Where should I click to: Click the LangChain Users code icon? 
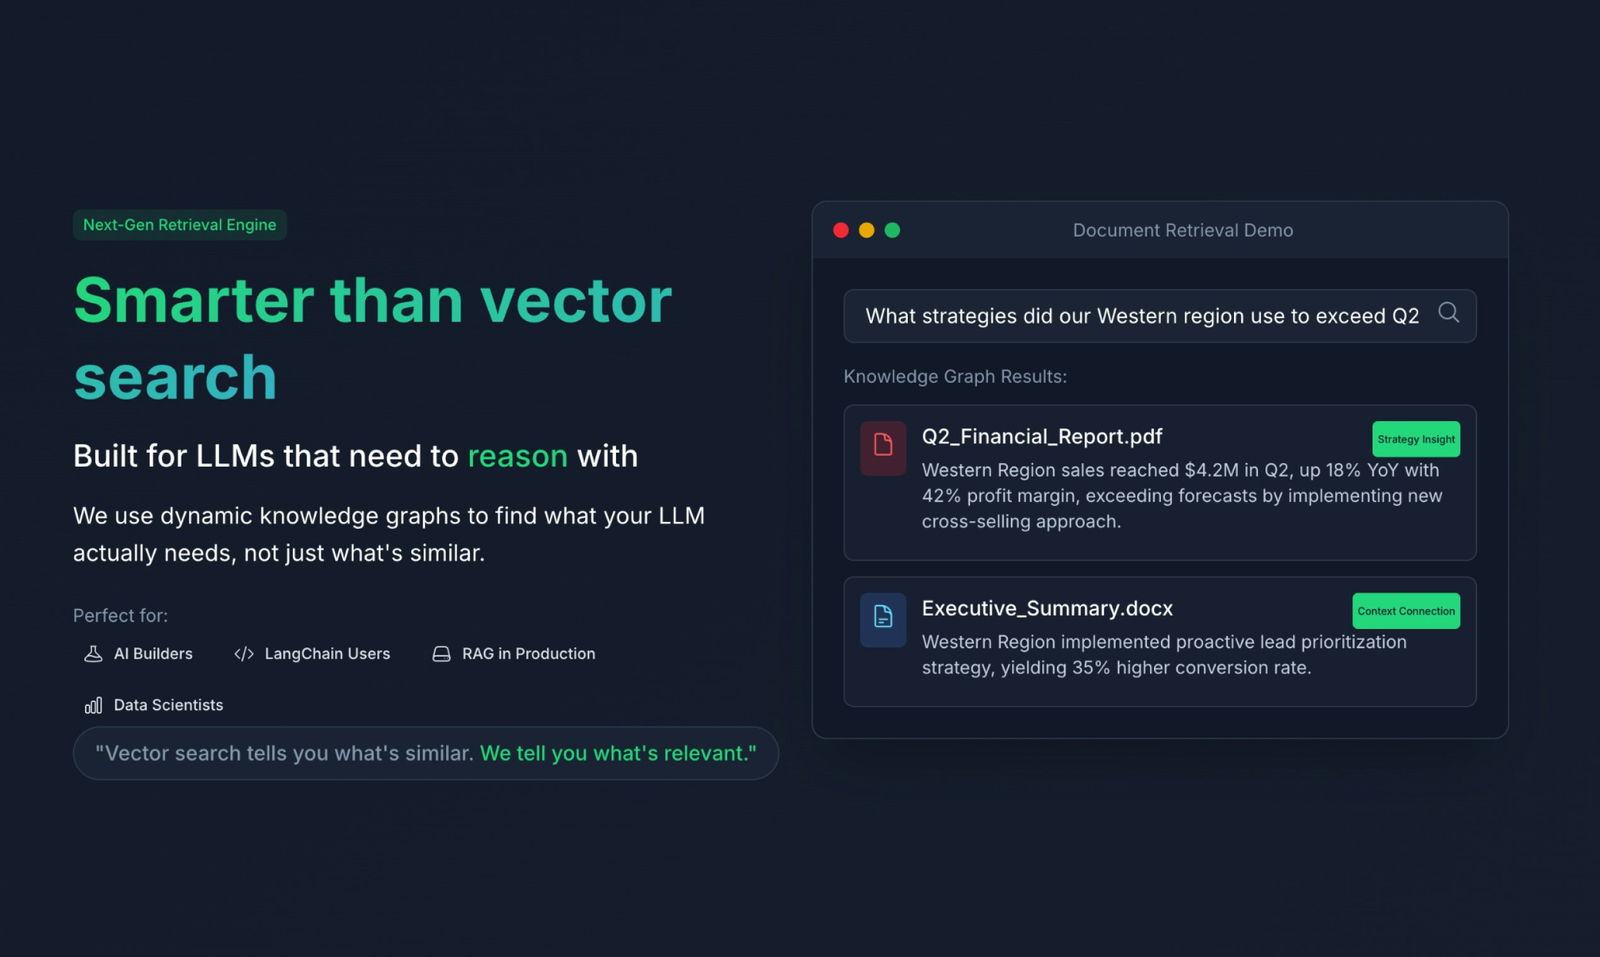[244, 654]
